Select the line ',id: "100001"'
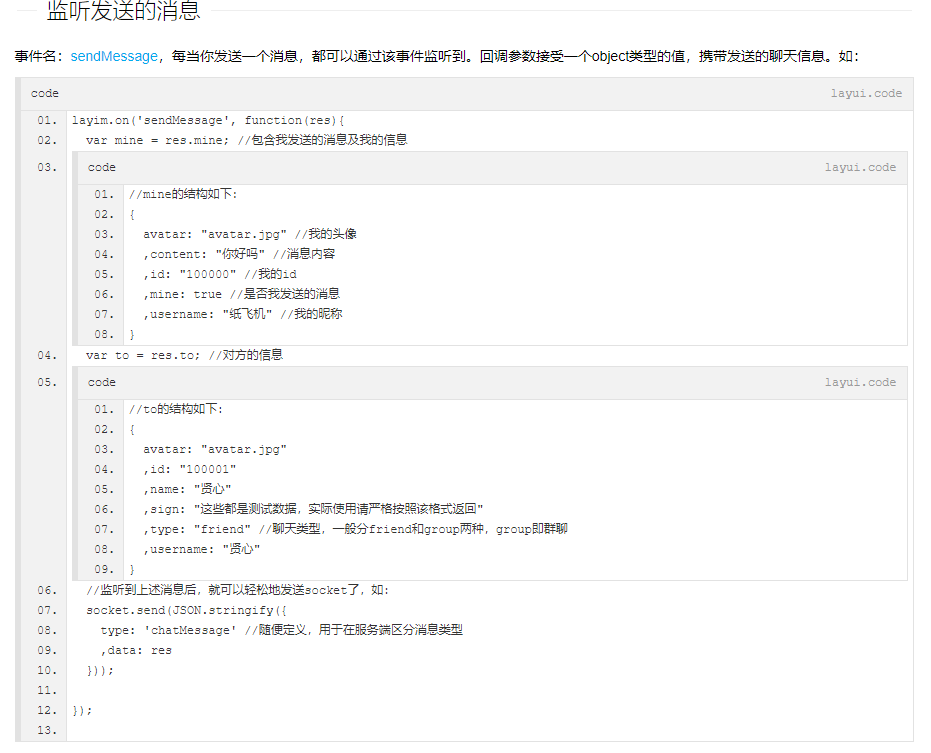This screenshot has width=931, height=753. [x=189, y=470]
